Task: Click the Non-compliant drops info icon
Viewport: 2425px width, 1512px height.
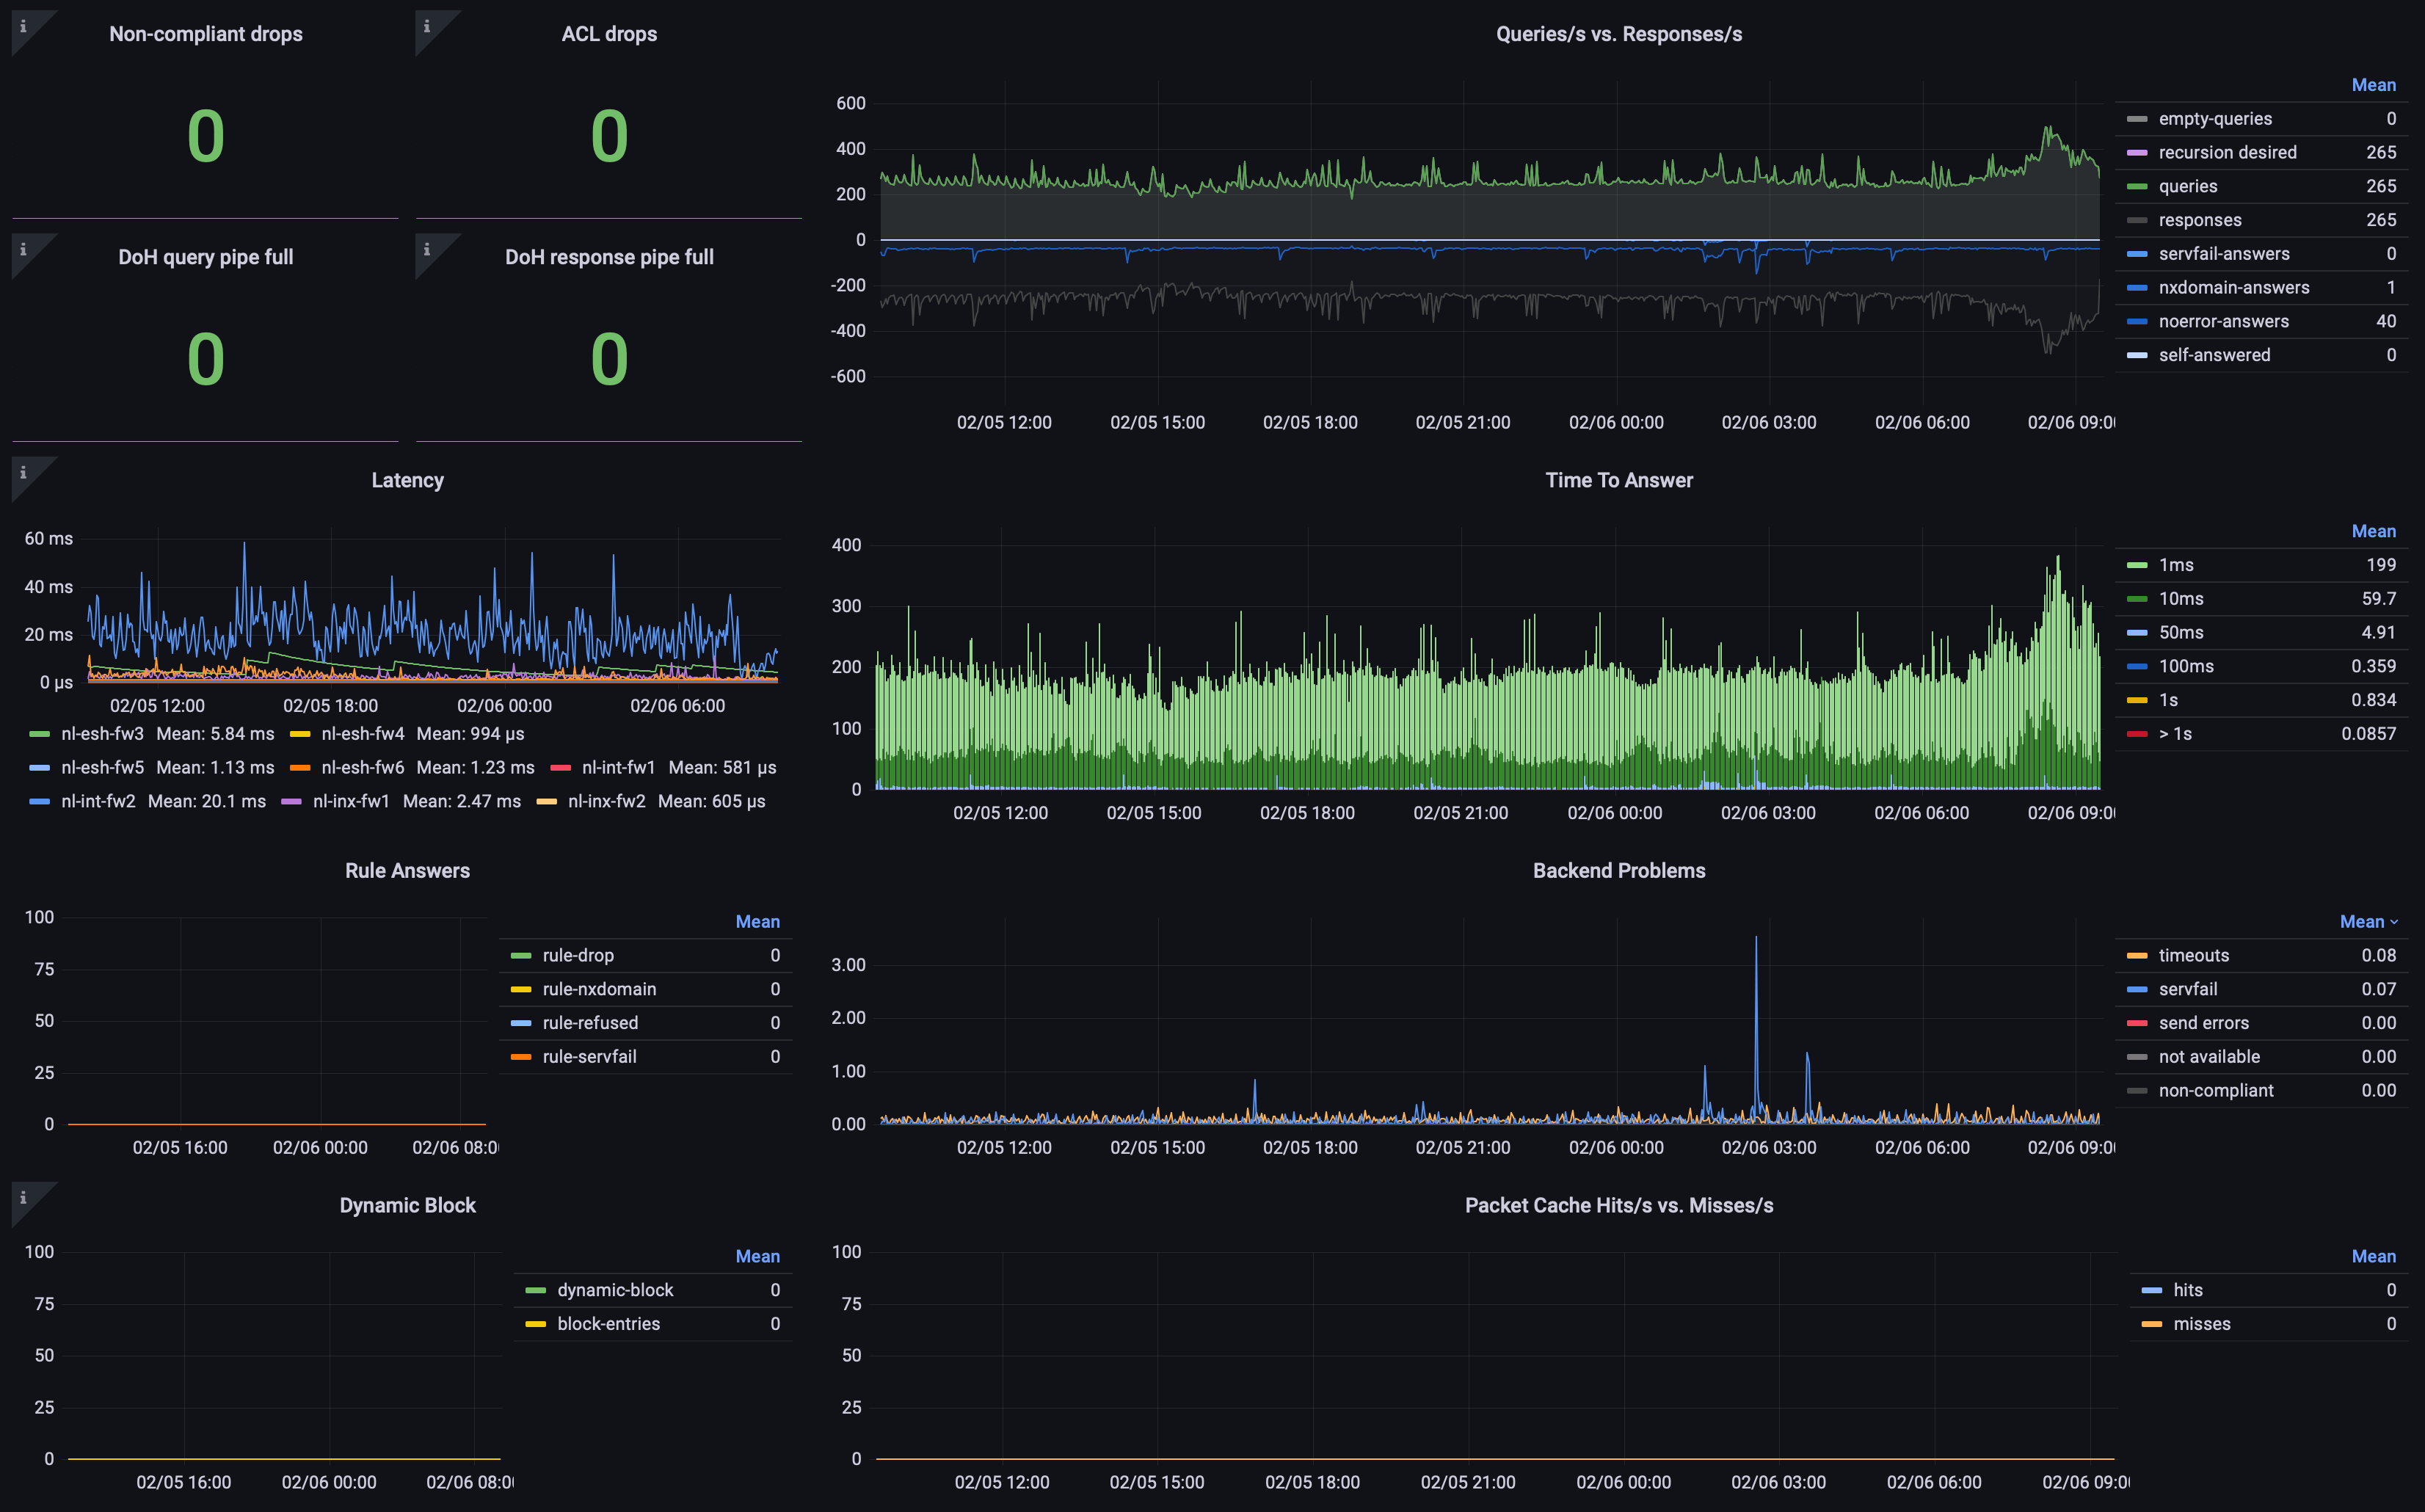Action: click(x=24, y=27)
